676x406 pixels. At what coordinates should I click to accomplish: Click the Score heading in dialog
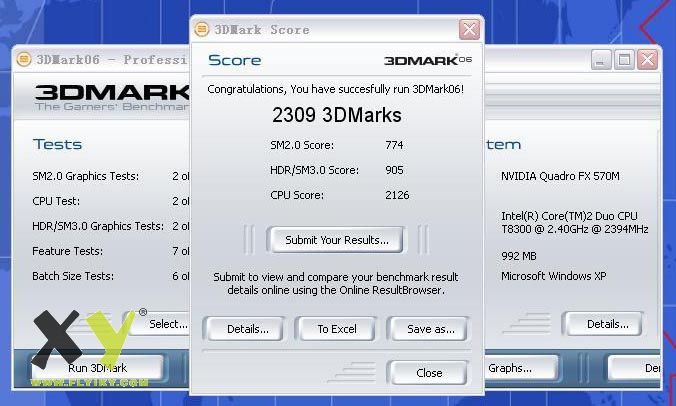pos(235,60)
